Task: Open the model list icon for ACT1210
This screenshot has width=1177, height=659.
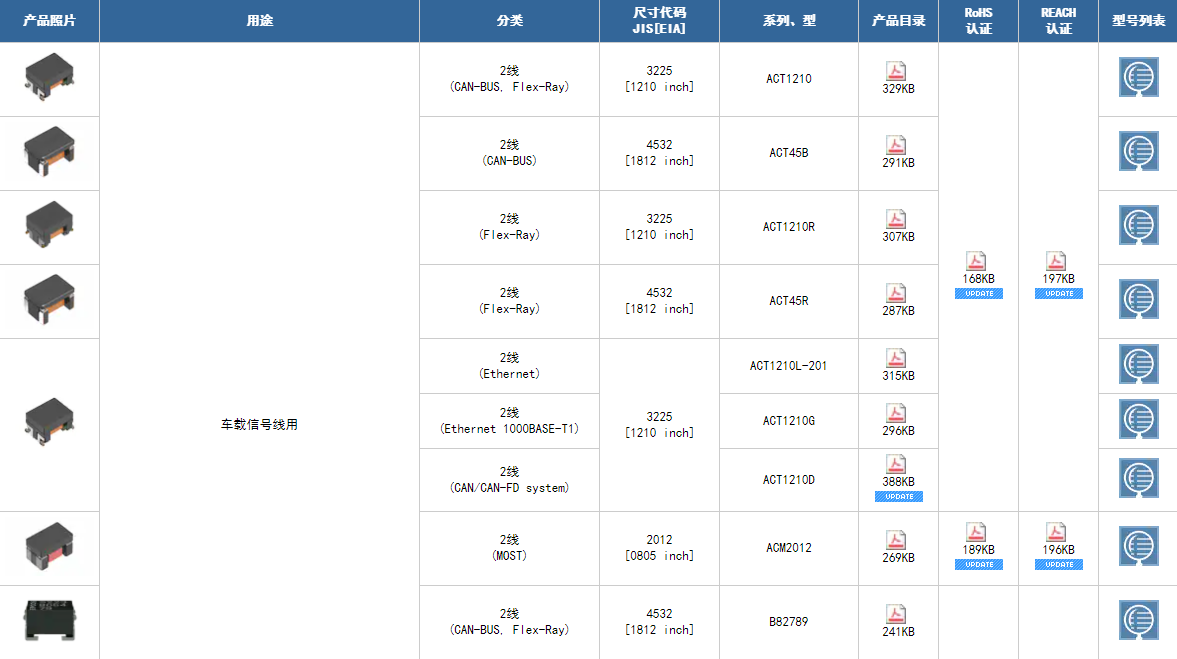Action: coord(1138,78)
